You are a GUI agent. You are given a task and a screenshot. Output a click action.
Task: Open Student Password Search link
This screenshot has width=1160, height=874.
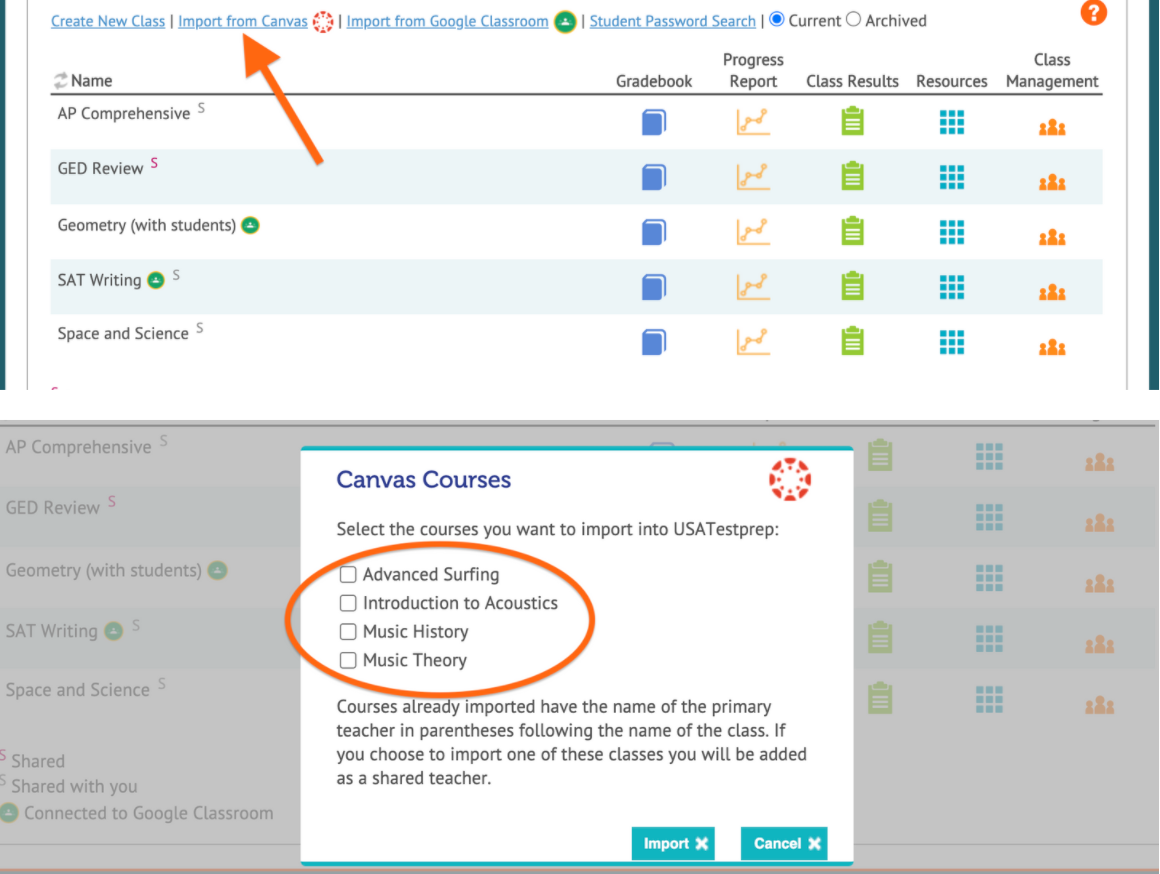[x=672, y=21]
